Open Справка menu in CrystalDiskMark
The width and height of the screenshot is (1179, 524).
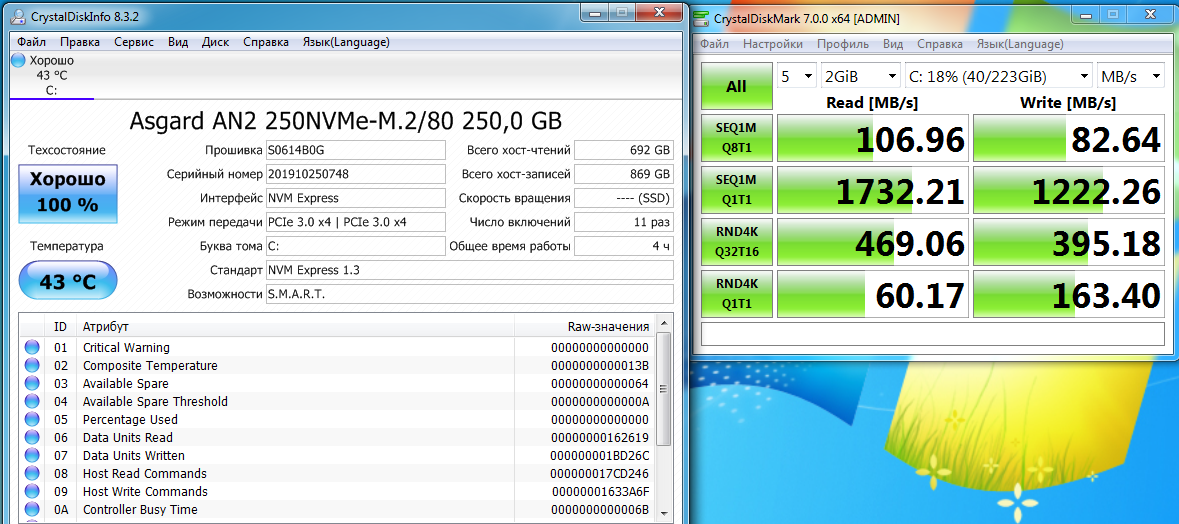click(940, 44)
